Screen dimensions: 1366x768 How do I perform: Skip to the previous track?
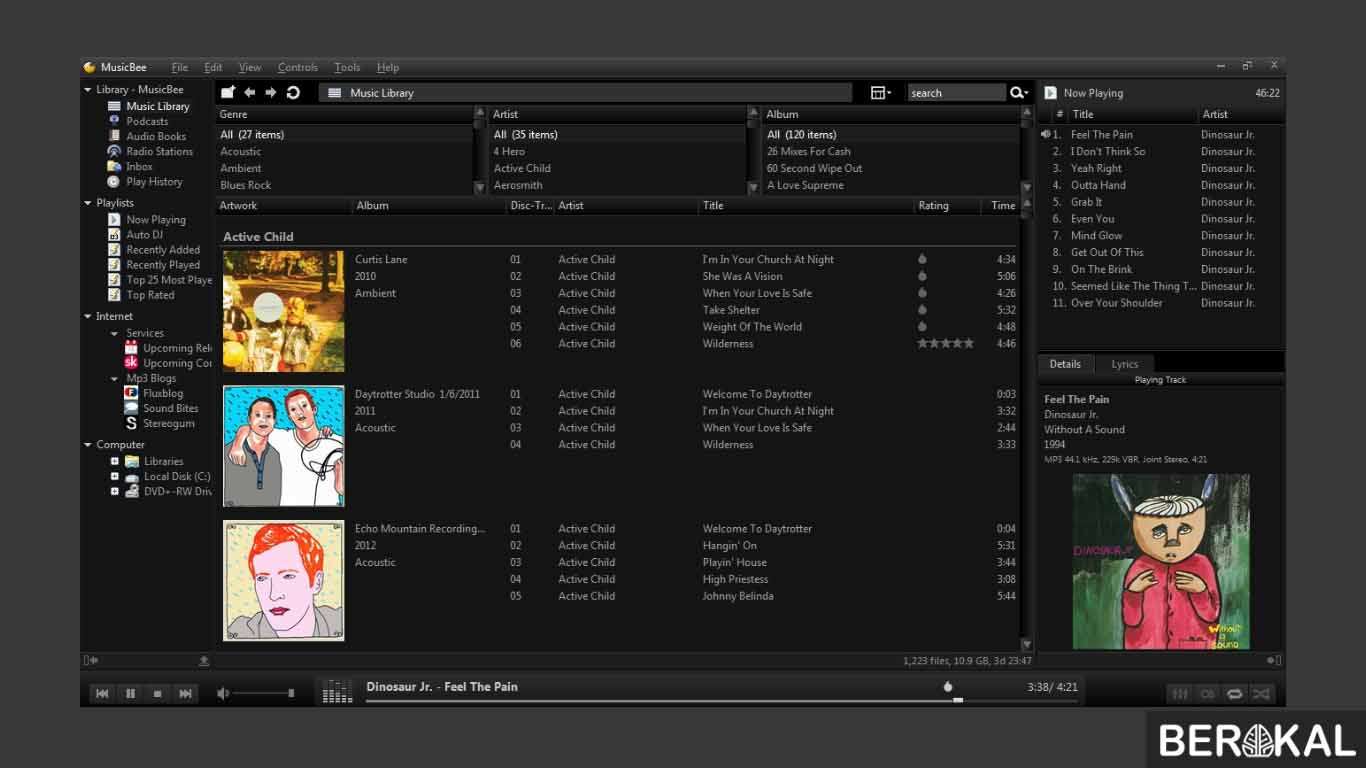(x=102, y=693)
